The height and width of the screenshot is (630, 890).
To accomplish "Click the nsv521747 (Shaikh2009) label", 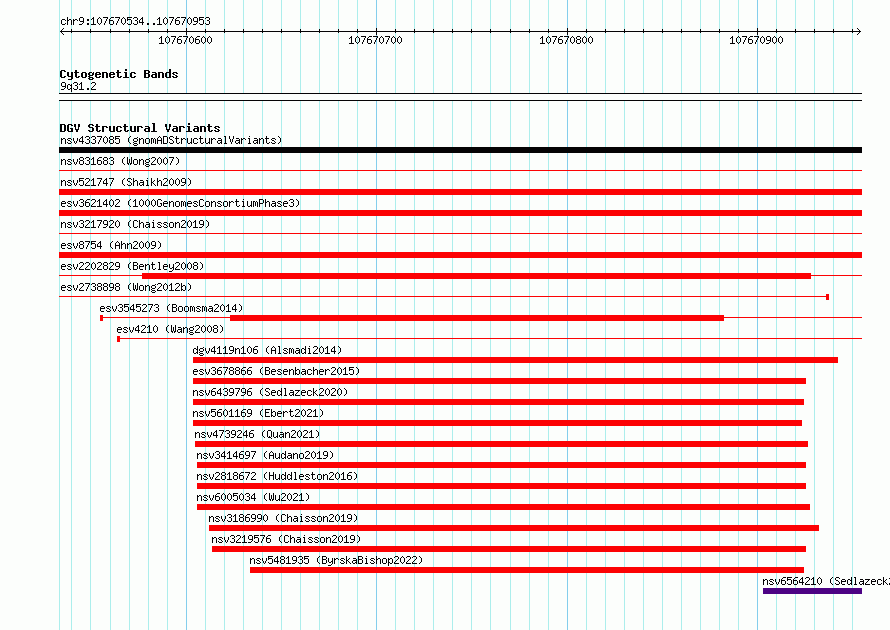I will (x=126, y=182).
